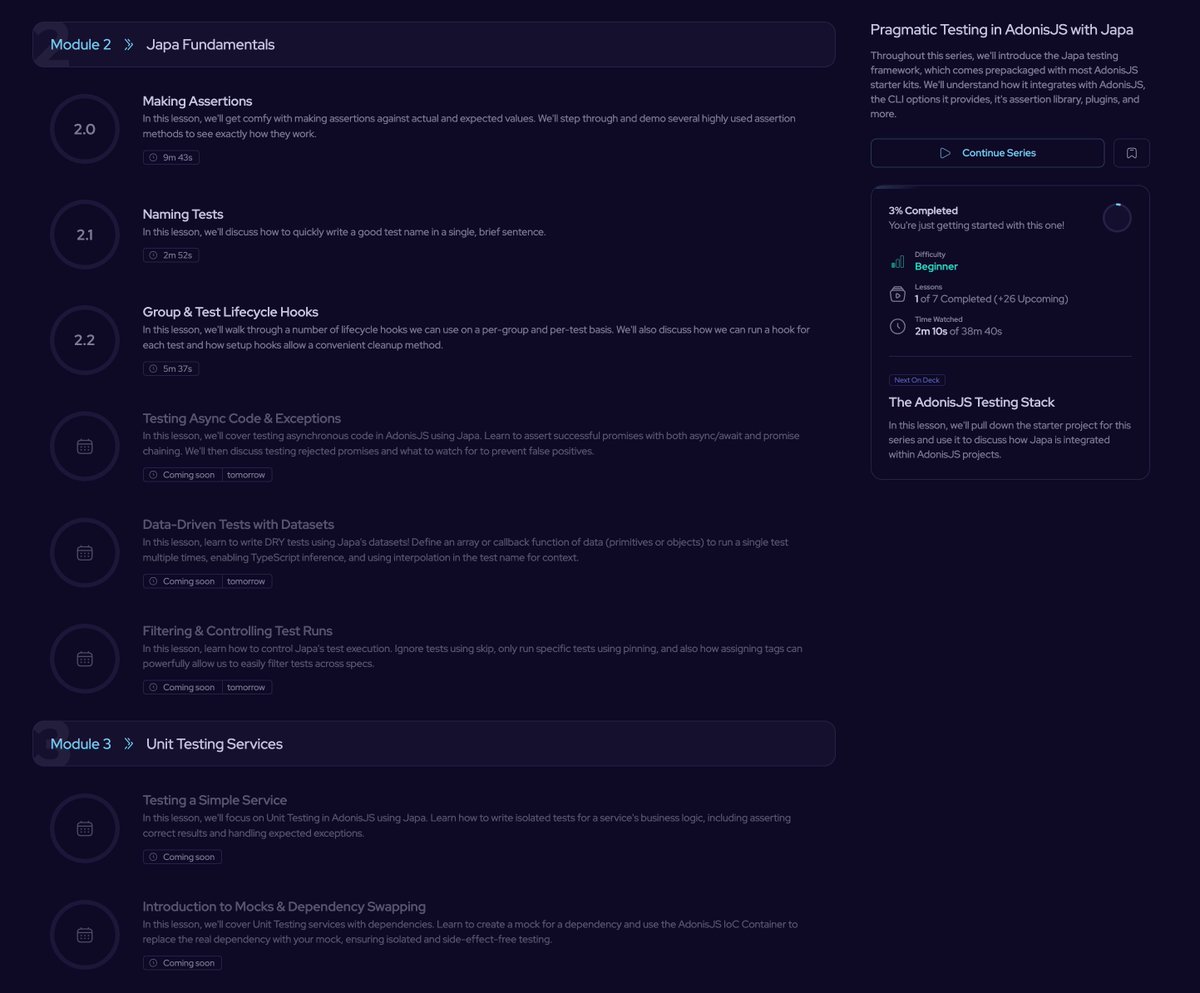The height and width of the screenshot is (993, 1200).
Task: Click the Beginner difficulty value
Action: tap(936, 267)
